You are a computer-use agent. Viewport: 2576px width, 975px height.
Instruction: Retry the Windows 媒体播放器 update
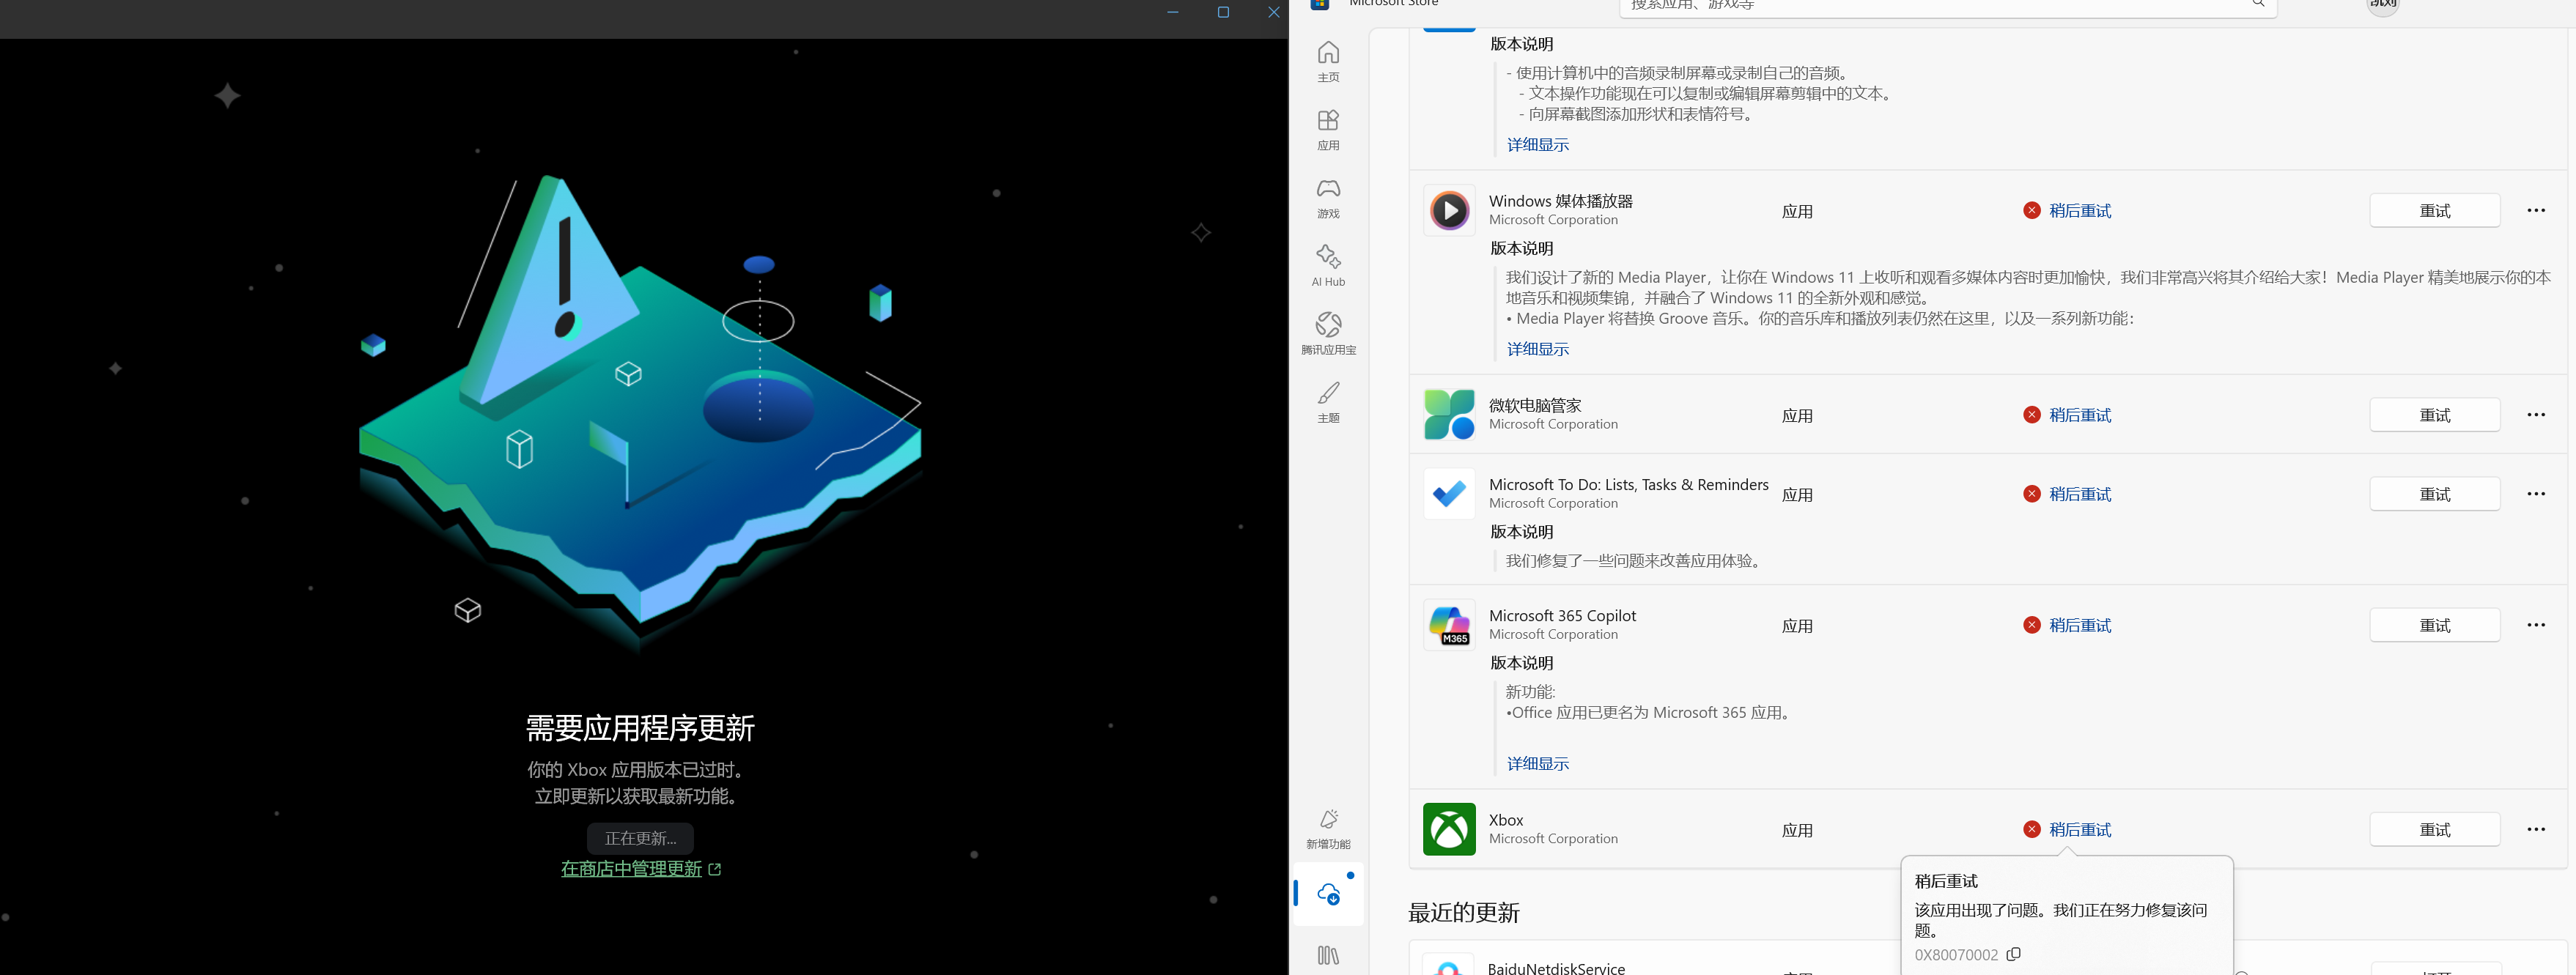coord(2434,210)
